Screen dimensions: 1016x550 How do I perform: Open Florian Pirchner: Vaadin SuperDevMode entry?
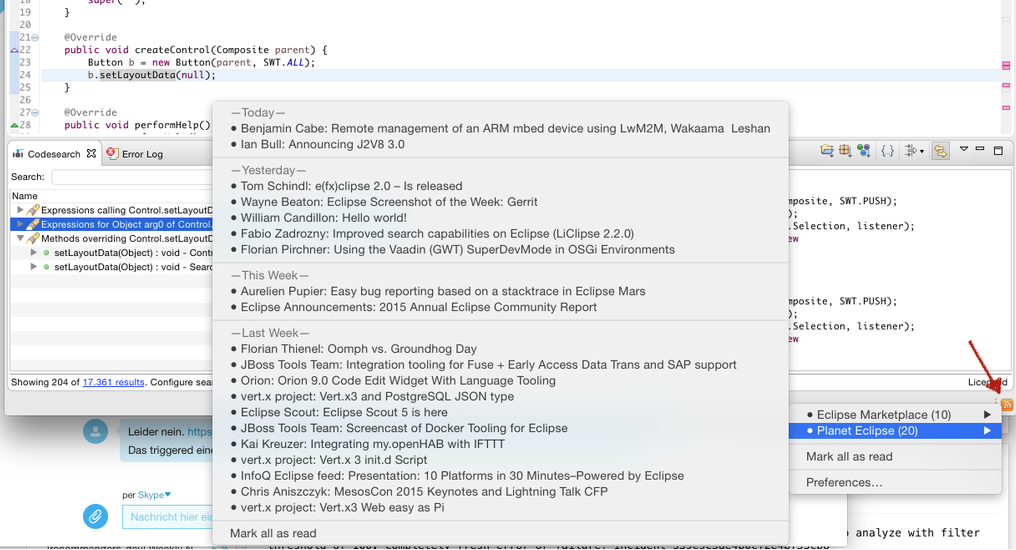click(x=500, y=249)
